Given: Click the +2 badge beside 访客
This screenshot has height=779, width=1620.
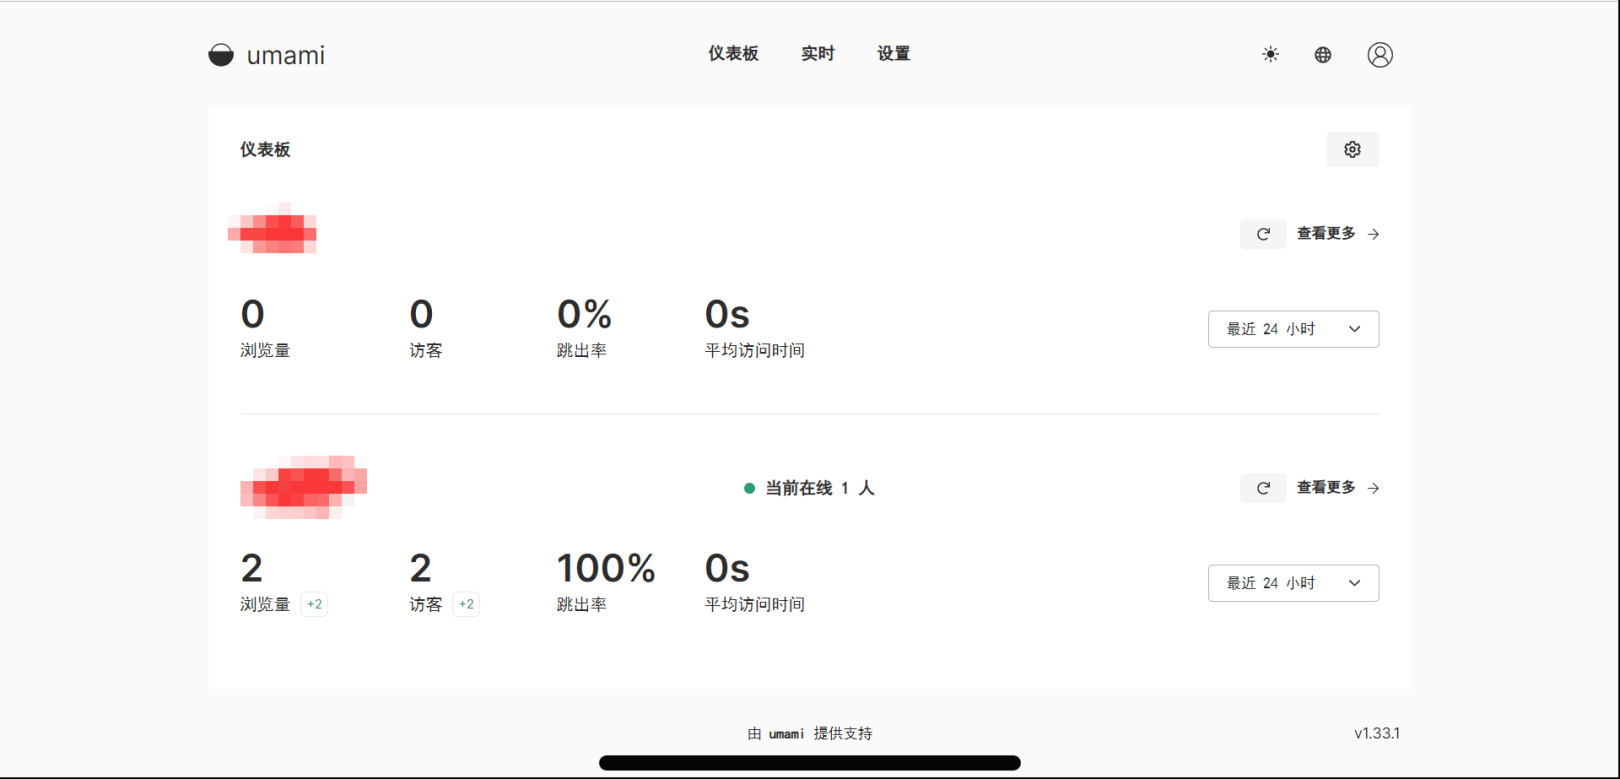Looking at the screenshot, I should coord(466,604).
